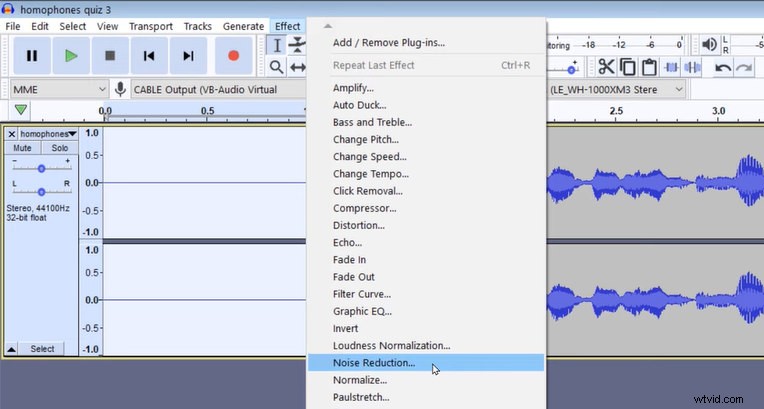Click the Redo arrow icon
This screenshot has height=409, width=764.
pyautogui.click(x=744, y=67)
